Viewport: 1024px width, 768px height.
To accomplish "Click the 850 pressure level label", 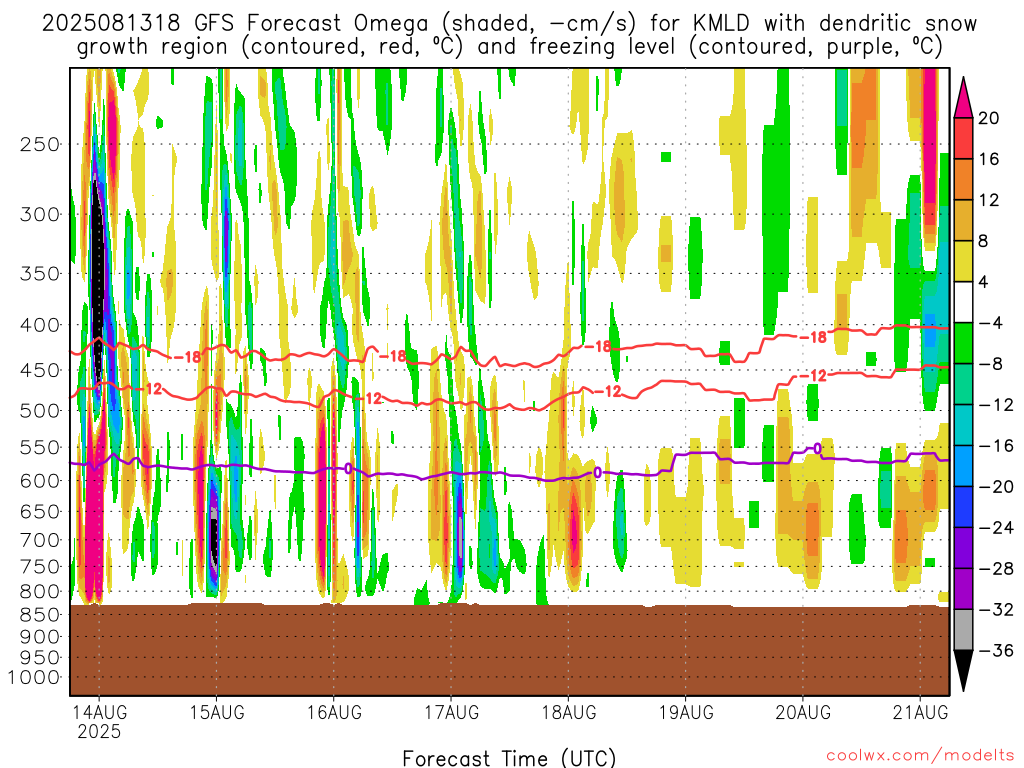I will pos(40,615).
